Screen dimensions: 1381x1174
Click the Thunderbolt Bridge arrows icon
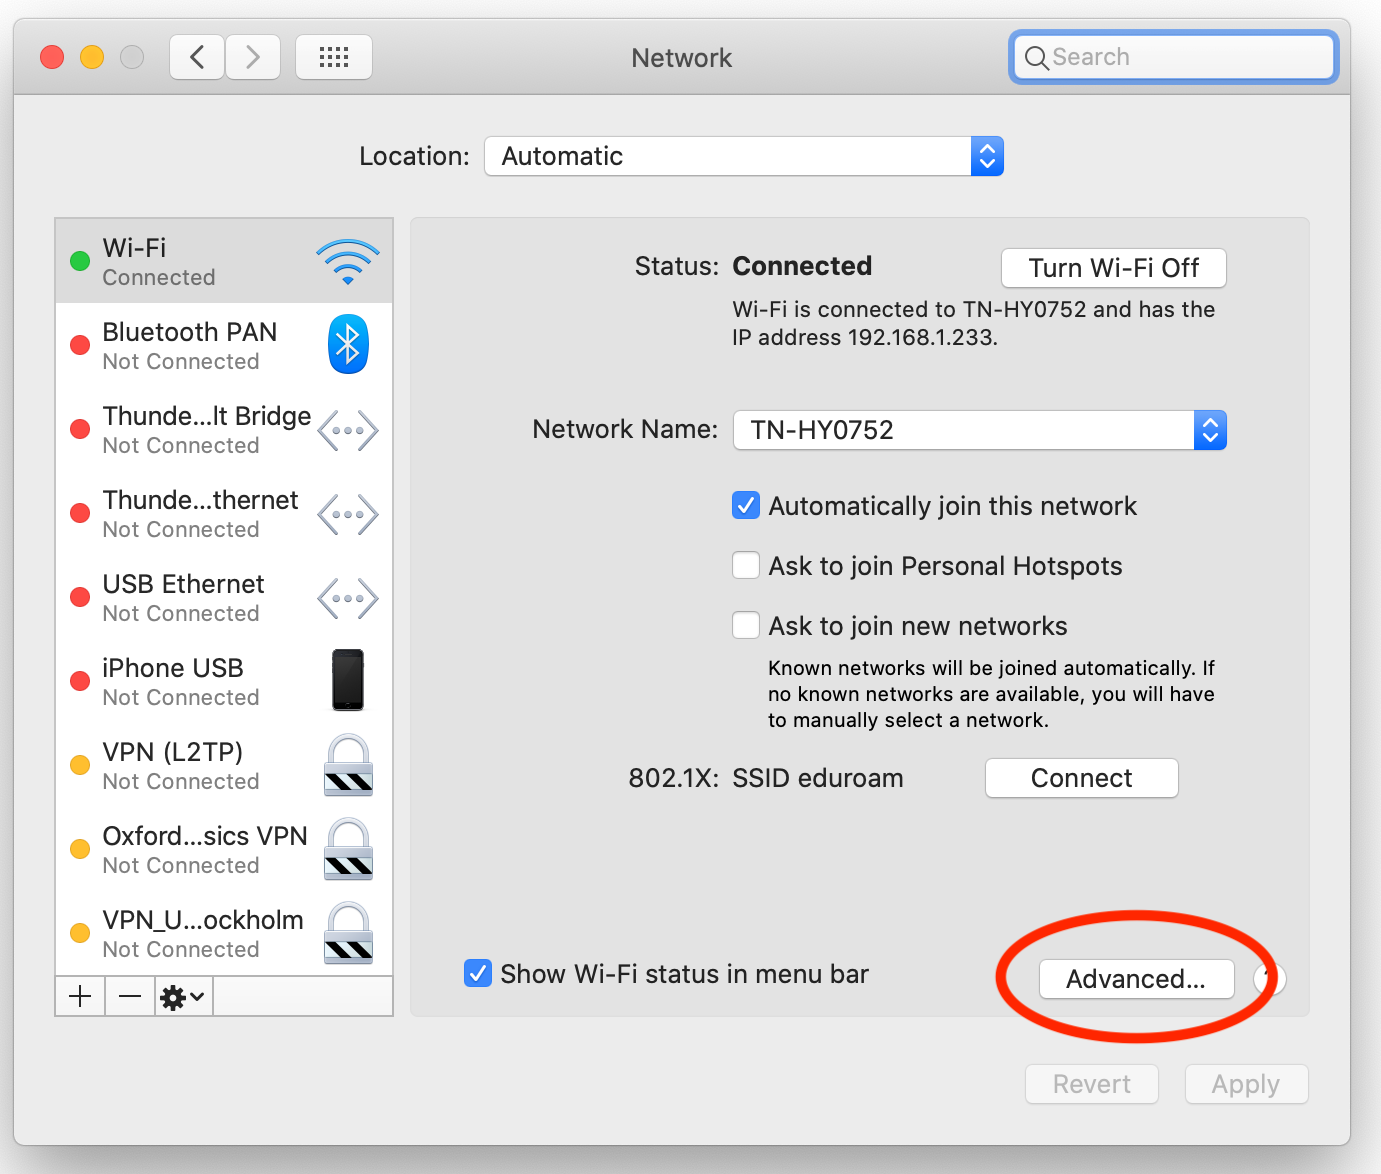348,431
